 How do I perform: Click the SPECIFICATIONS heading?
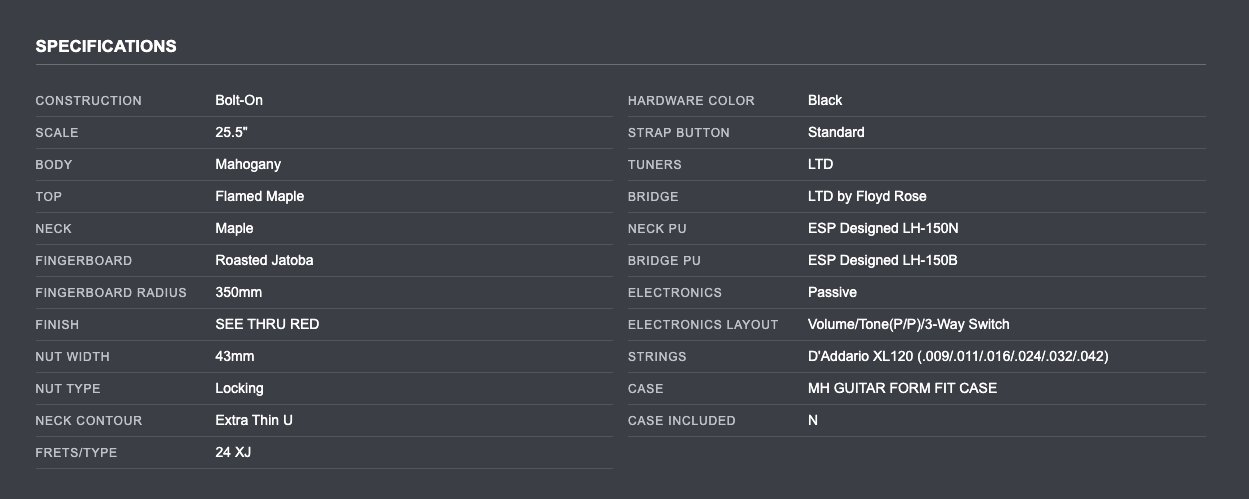106,46
